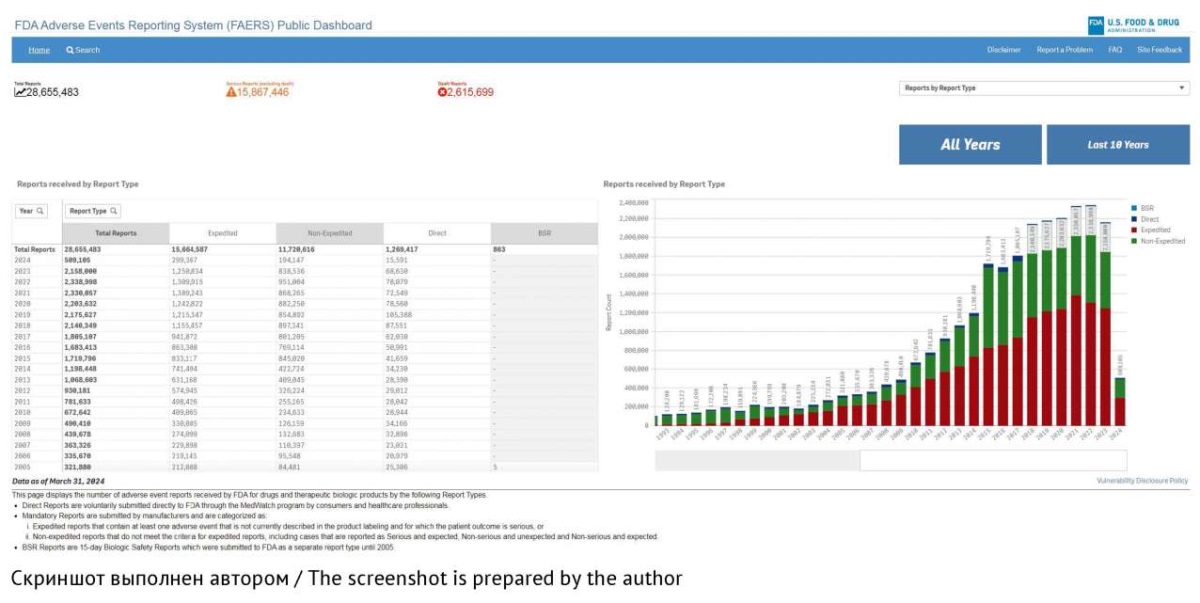Screen dimensions: 1200x603
Task: Click the 2,338,998 total for 2022
Action: coord(80,282)
